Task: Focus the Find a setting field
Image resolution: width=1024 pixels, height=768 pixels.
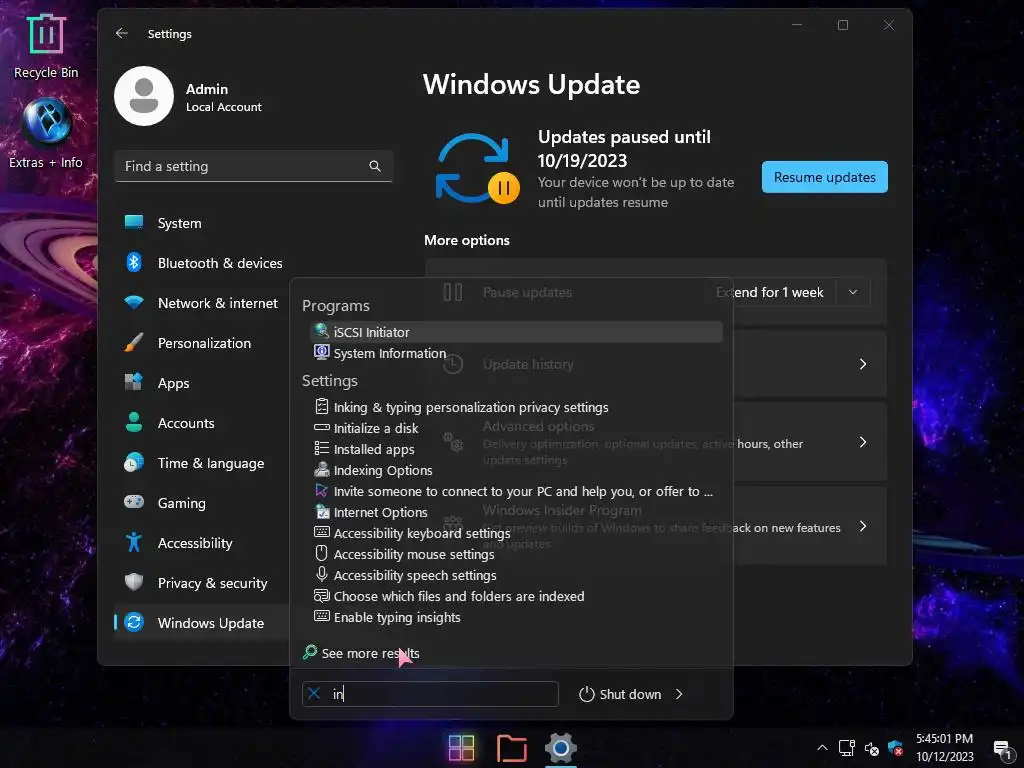Action: pos(253,167)
